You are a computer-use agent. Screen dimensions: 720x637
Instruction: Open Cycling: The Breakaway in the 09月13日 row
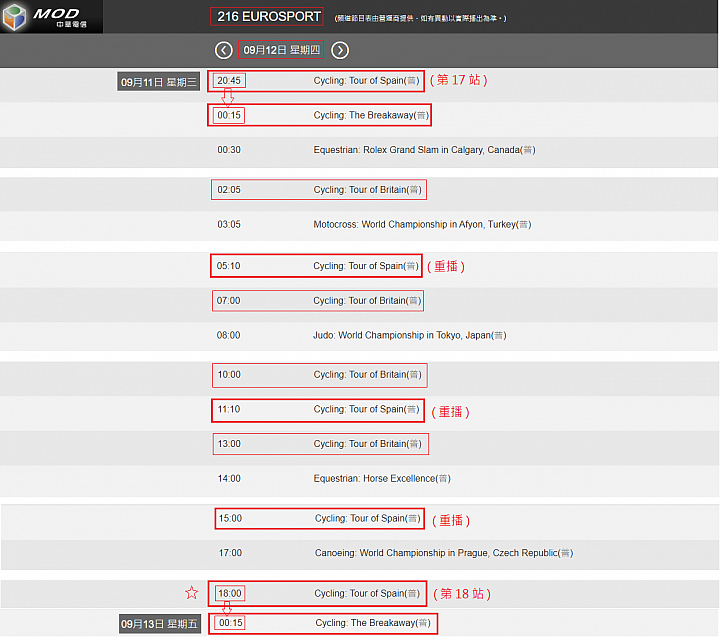(x=373, y=623)
